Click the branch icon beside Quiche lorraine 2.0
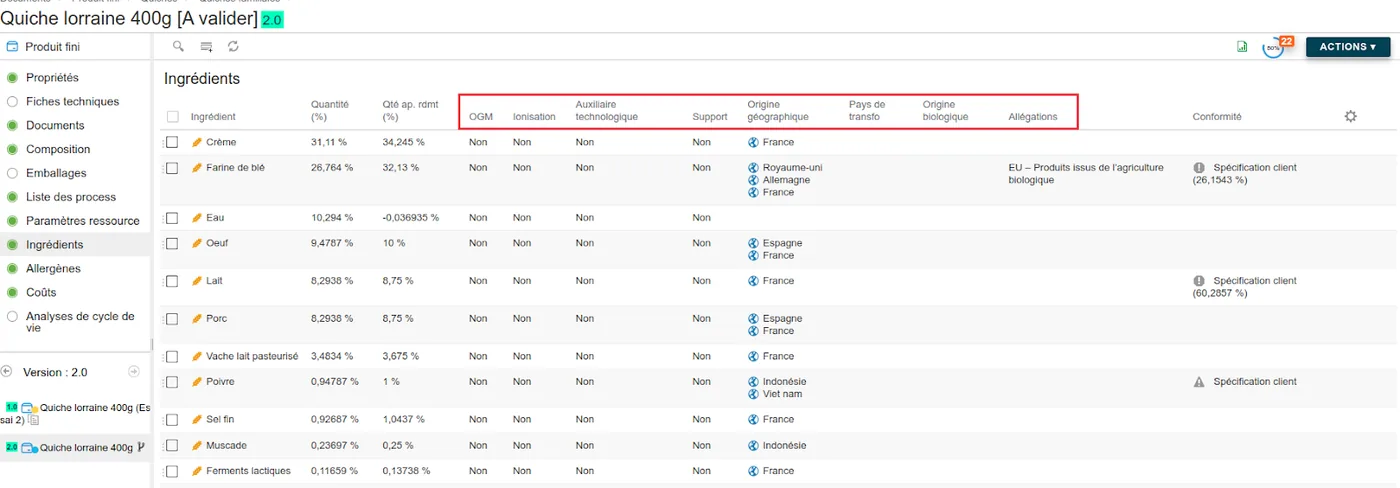 coord(141,447)
